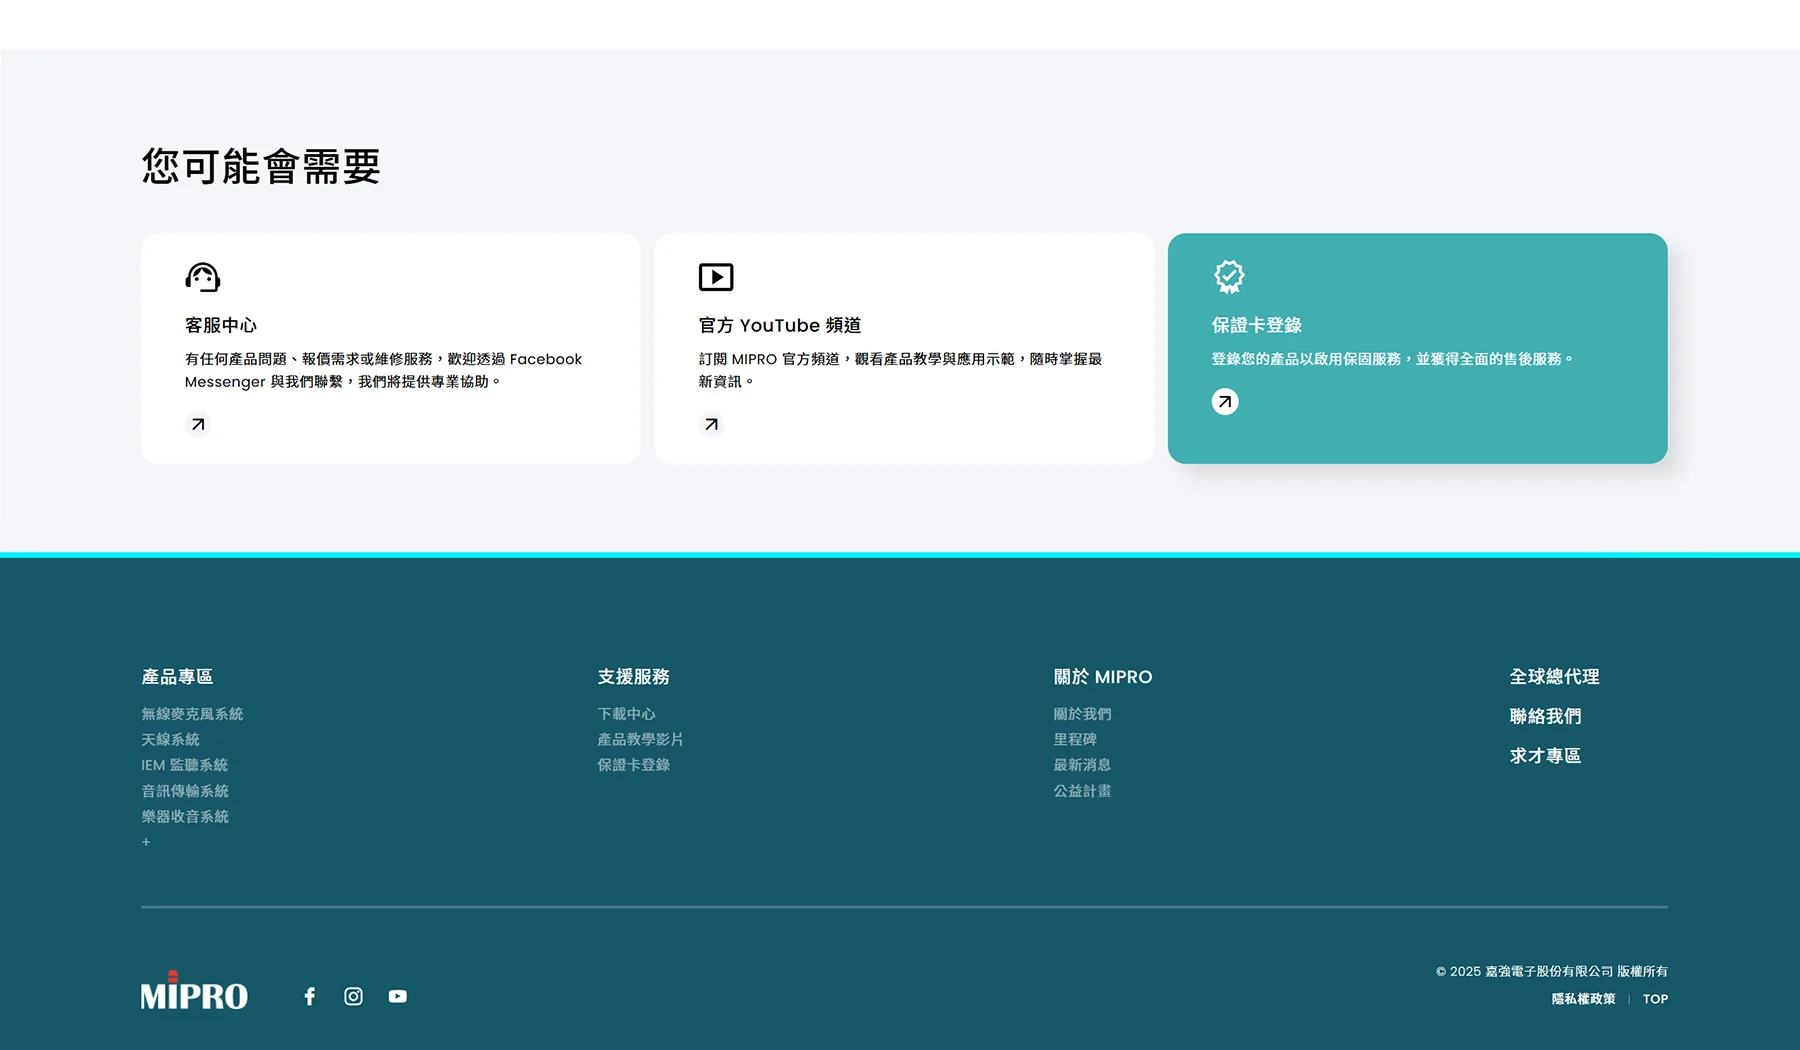
Task: Open the 產品專區 section heading
Action: coord(177,676)
